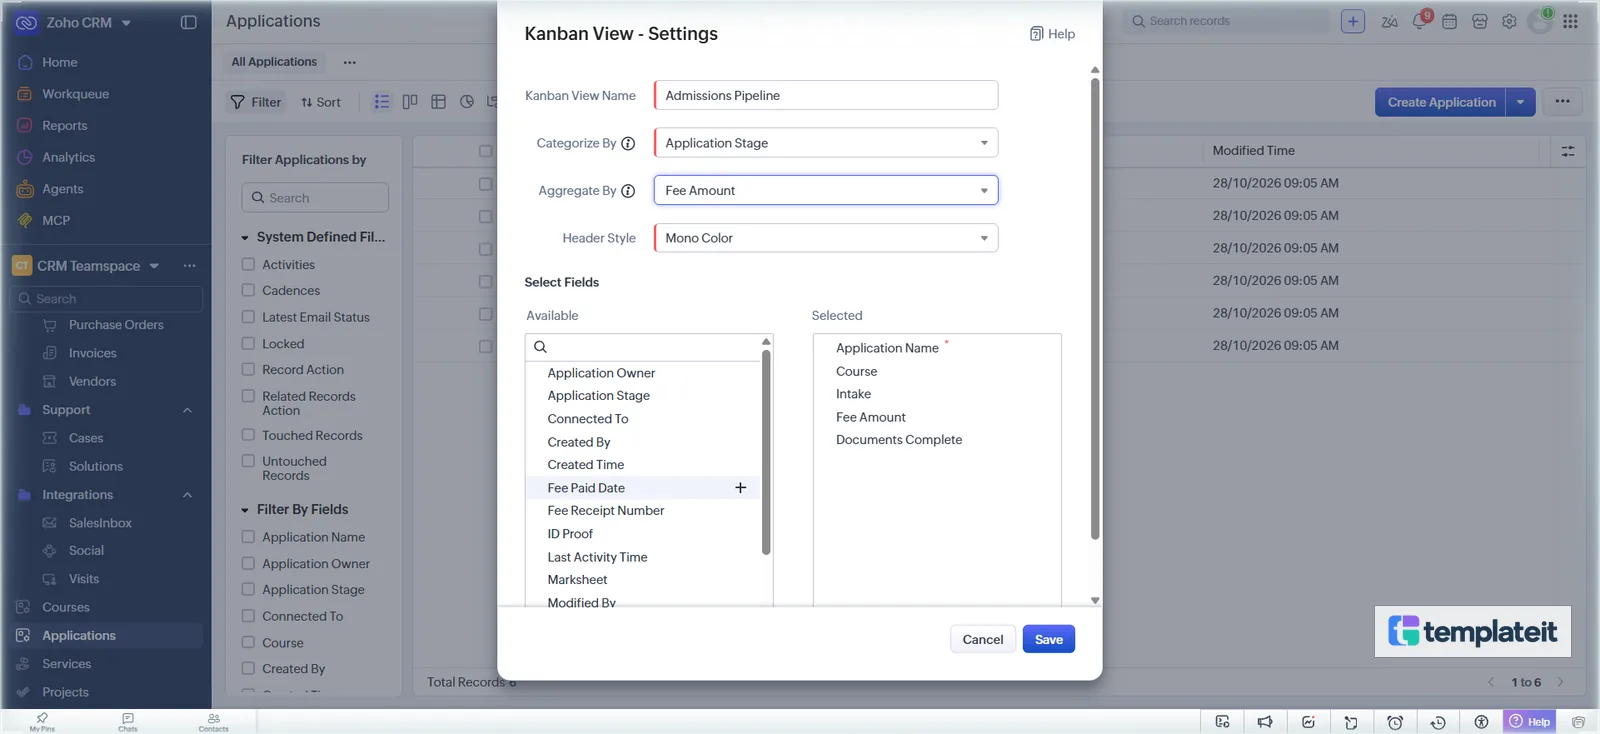Open the Aggregate By Fee Amount dropdown
This screenshot has height=734, width=1600.
coord(826,190)
